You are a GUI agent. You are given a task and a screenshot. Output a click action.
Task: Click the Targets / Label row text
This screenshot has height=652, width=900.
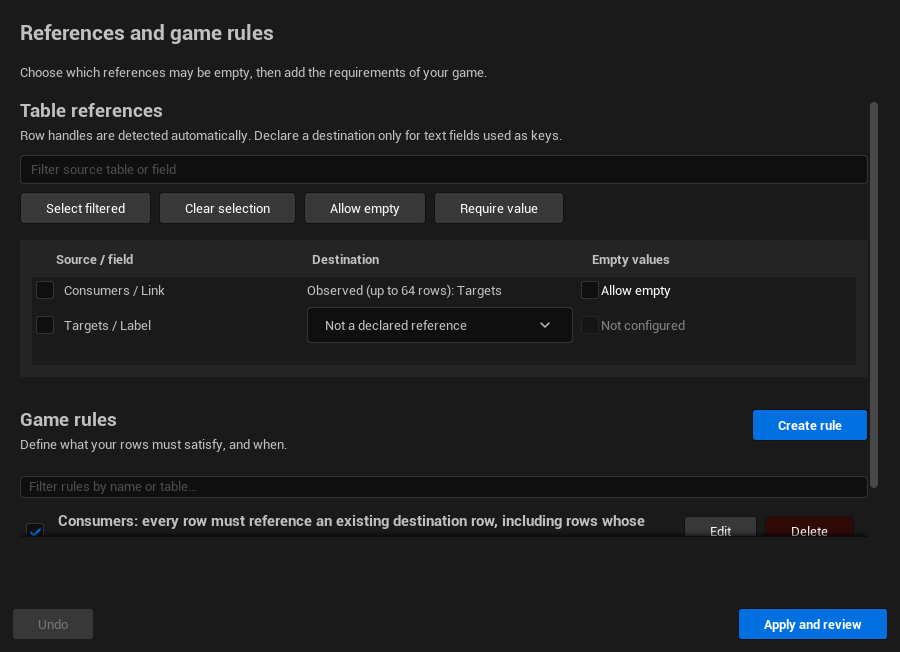[x=107, y=325]
